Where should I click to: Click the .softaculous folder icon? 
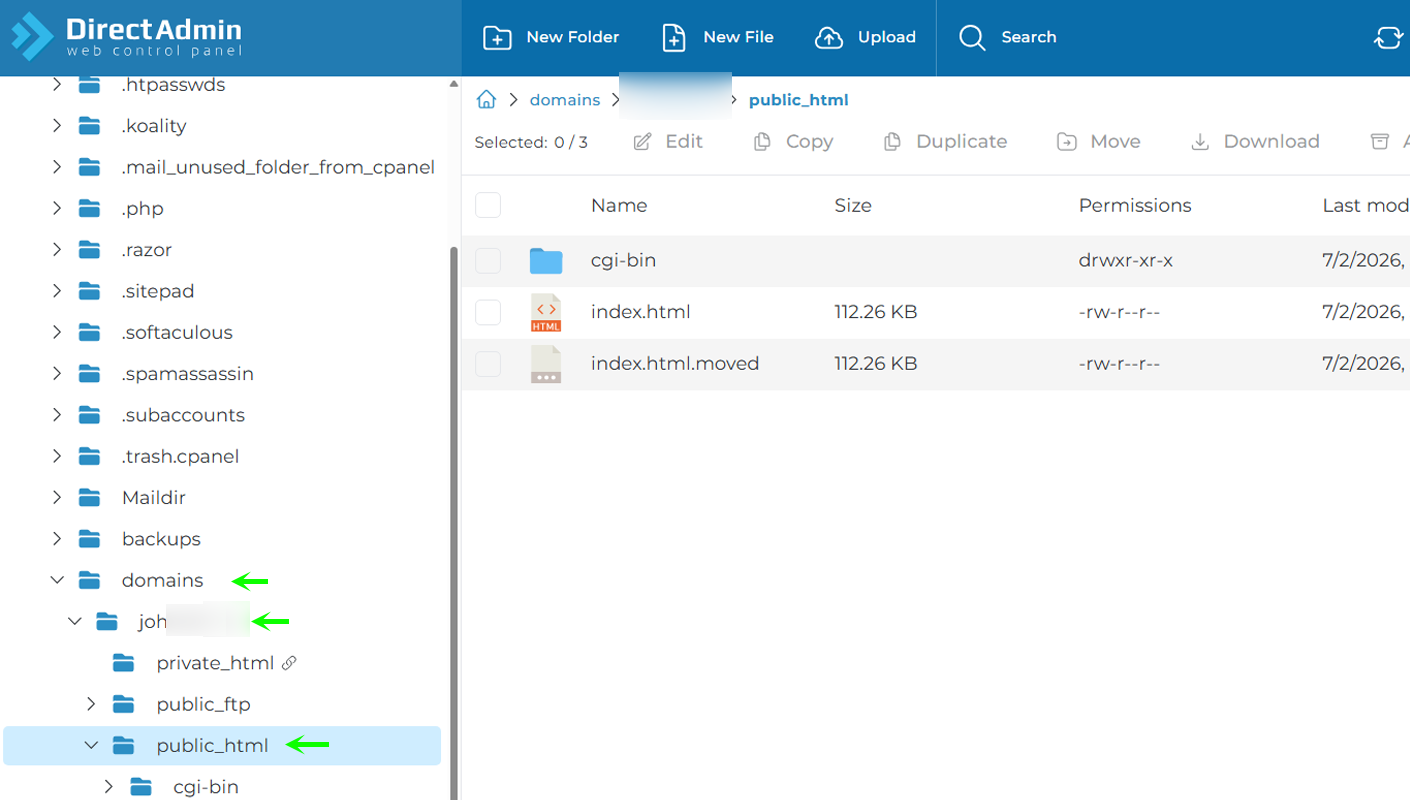click(x=90, y=332)
